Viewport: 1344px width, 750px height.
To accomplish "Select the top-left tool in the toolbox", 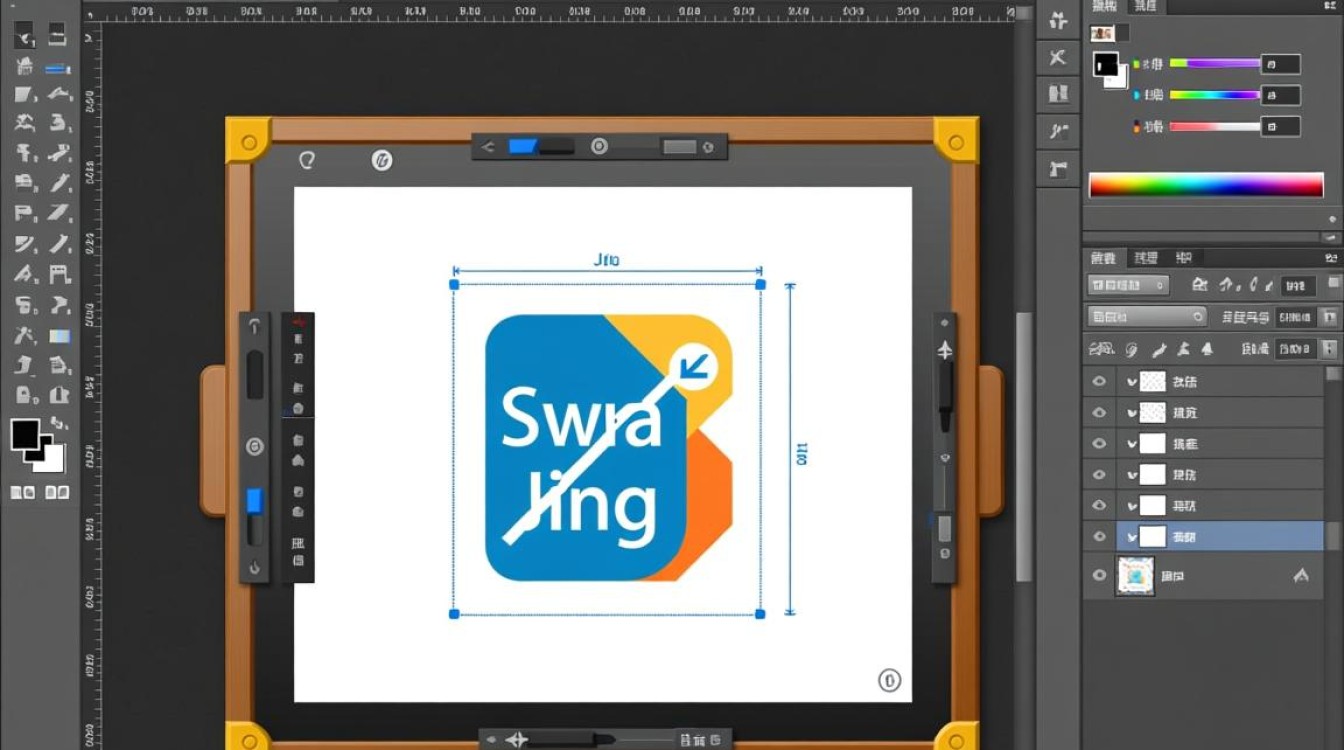I will (24, 36).
